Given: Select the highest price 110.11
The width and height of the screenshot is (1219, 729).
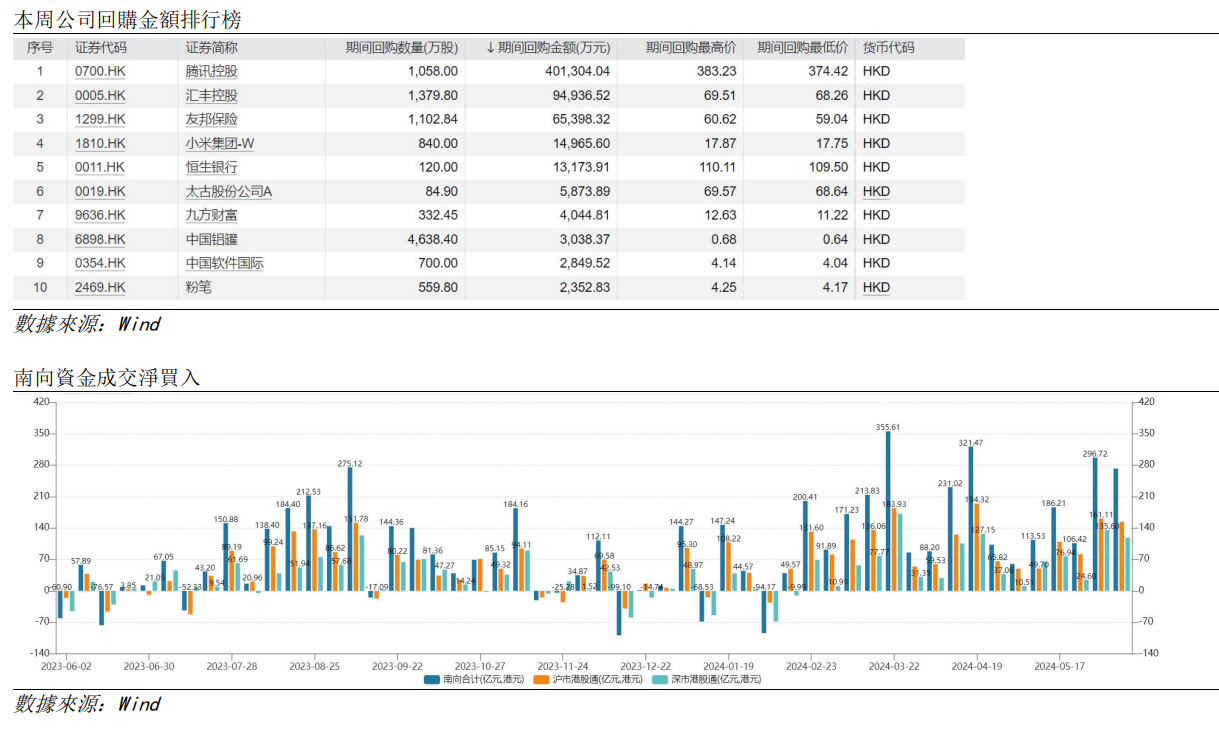Looking at the screenshot, I should [716, 167].
